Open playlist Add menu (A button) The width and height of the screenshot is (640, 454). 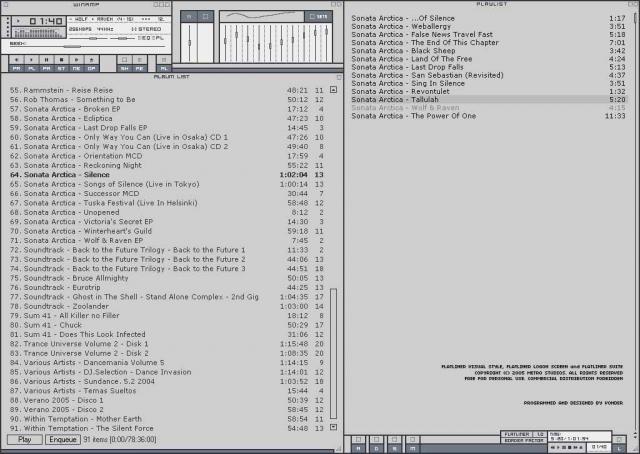pyautogui.click(x=358, y=443)
